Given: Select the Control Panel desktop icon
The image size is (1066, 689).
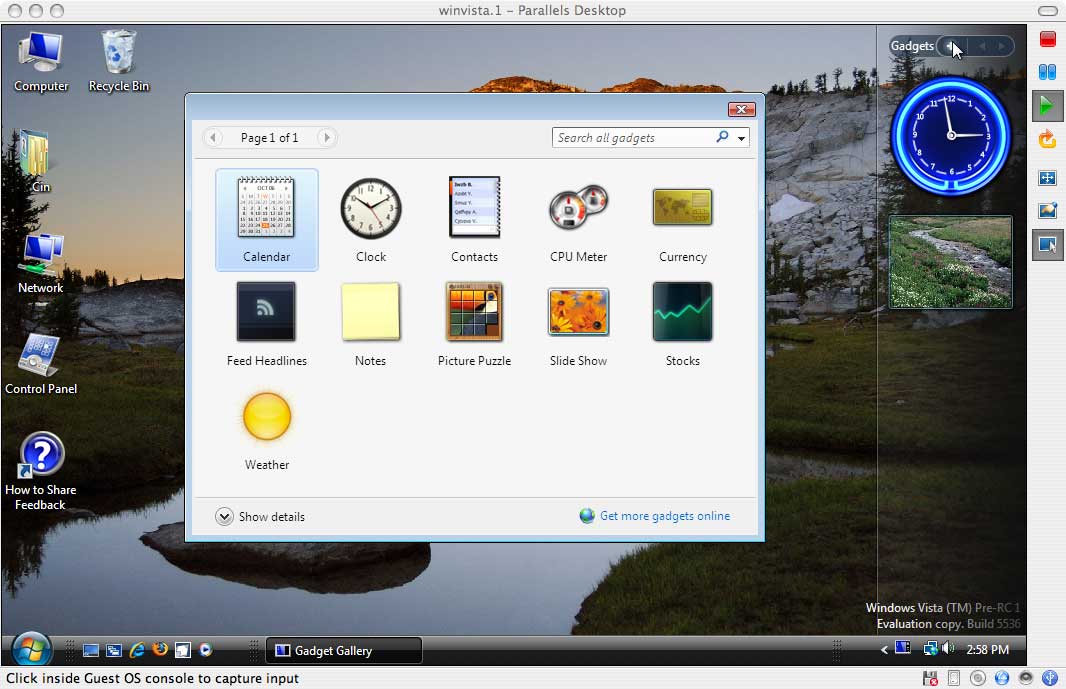Looking at the screenshot, I should click(x=41, y=365).
